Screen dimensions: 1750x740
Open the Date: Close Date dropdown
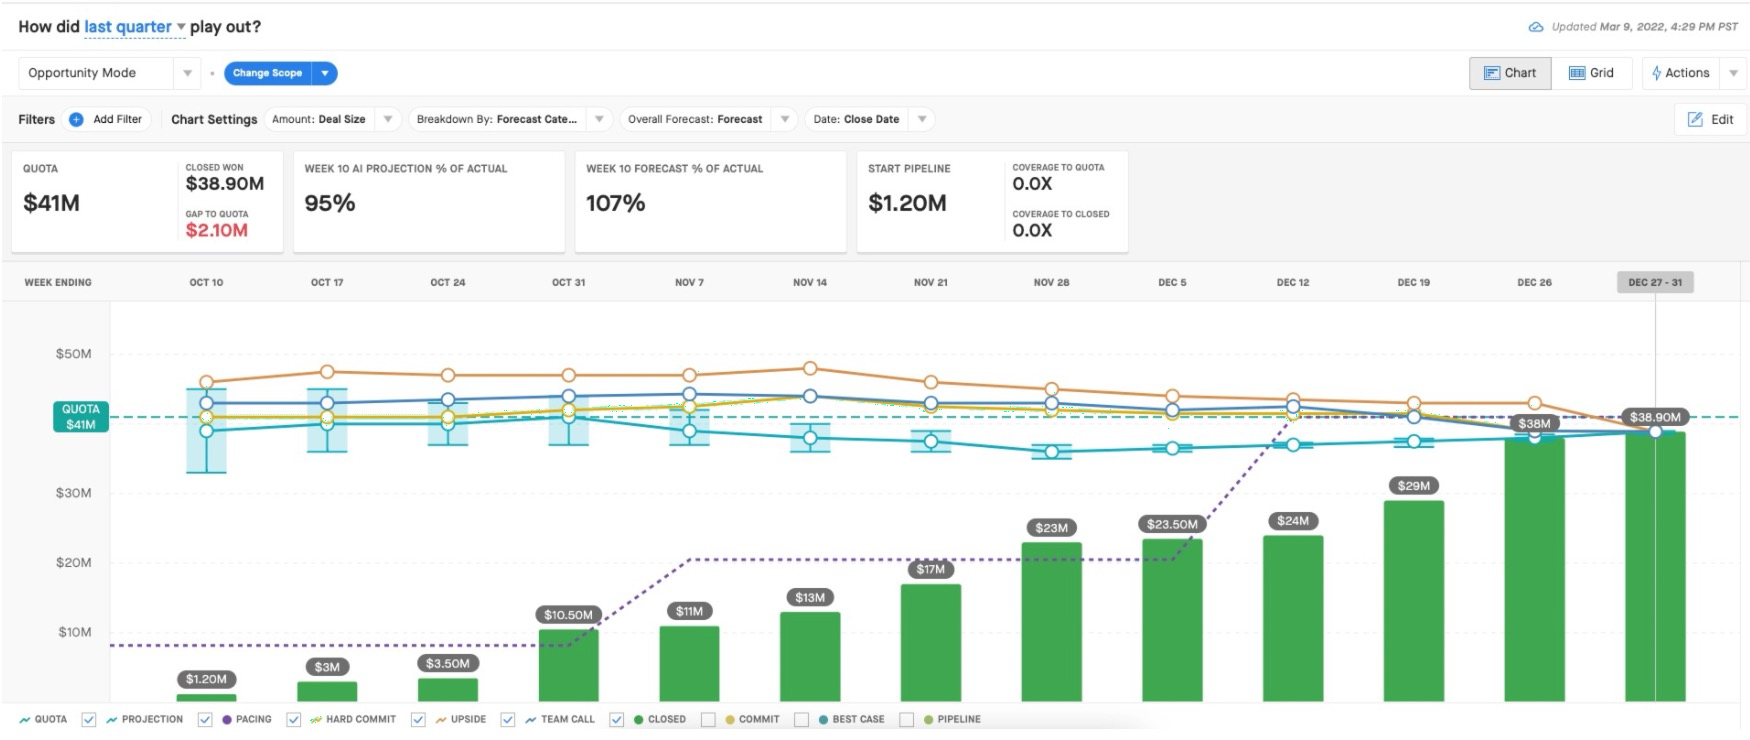tap(870, 119)
